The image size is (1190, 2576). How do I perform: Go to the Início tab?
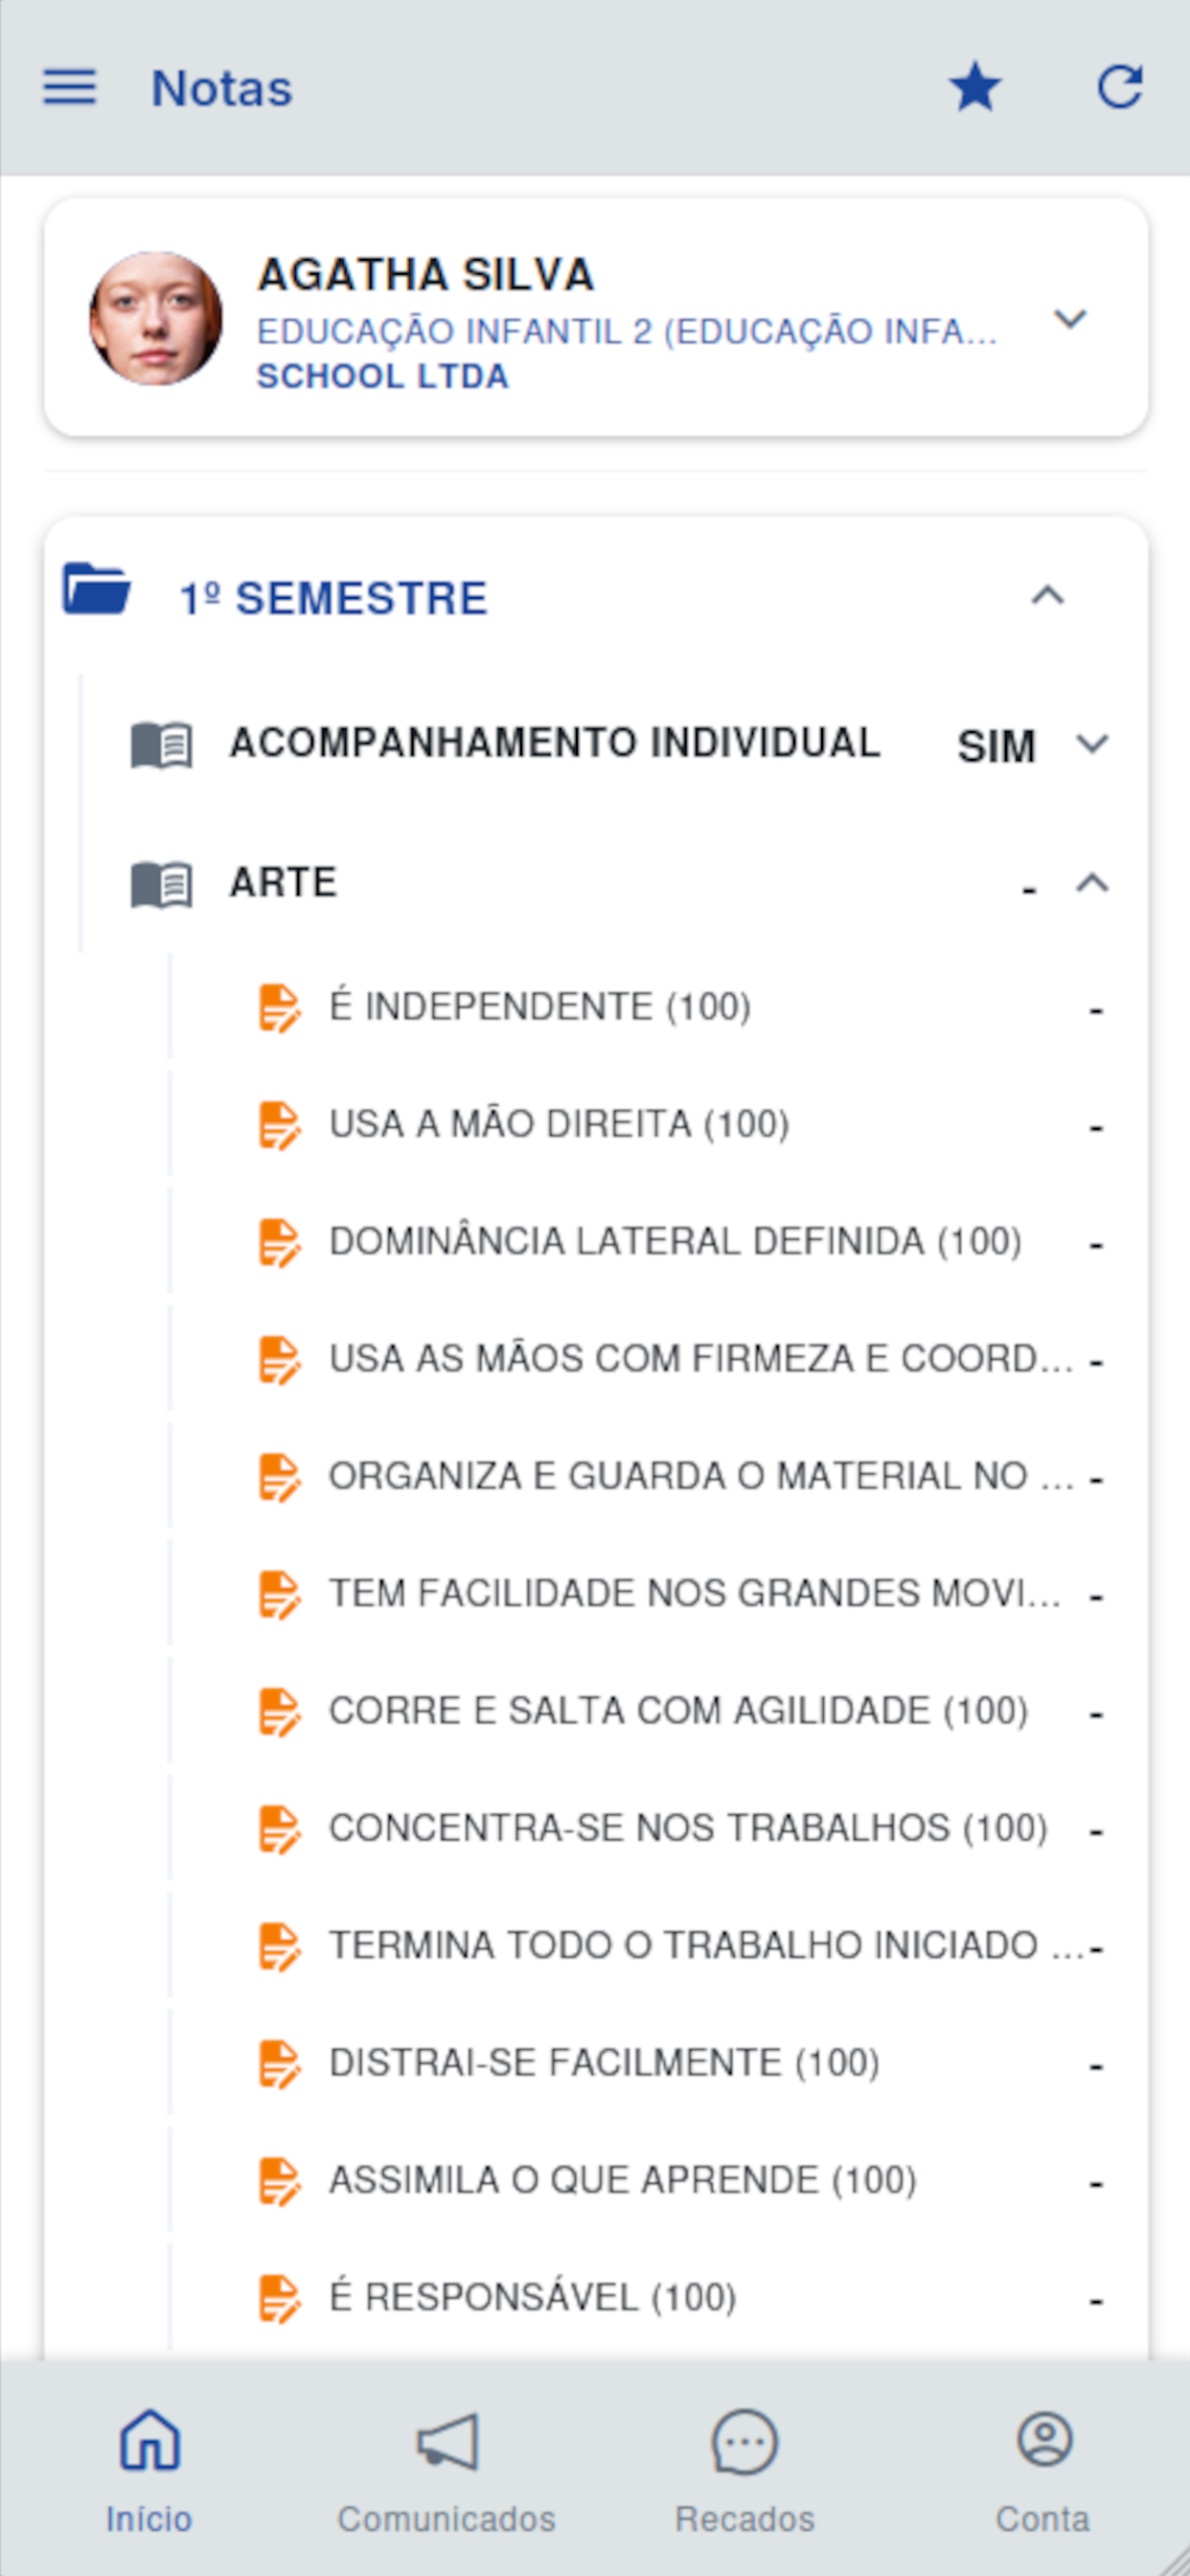pos(149,2470)
